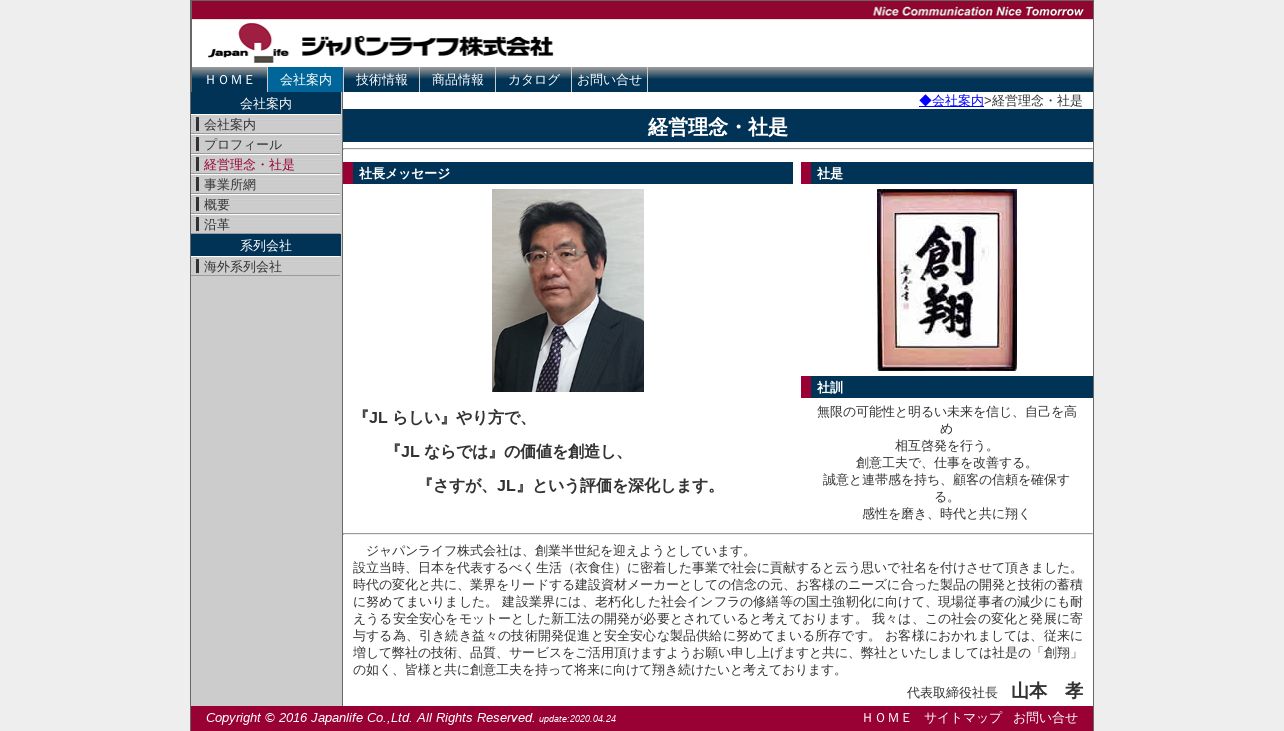Click the 社是 section heading
The width and height of the screenshot is (1284, 731).
(x=947, y=173)
